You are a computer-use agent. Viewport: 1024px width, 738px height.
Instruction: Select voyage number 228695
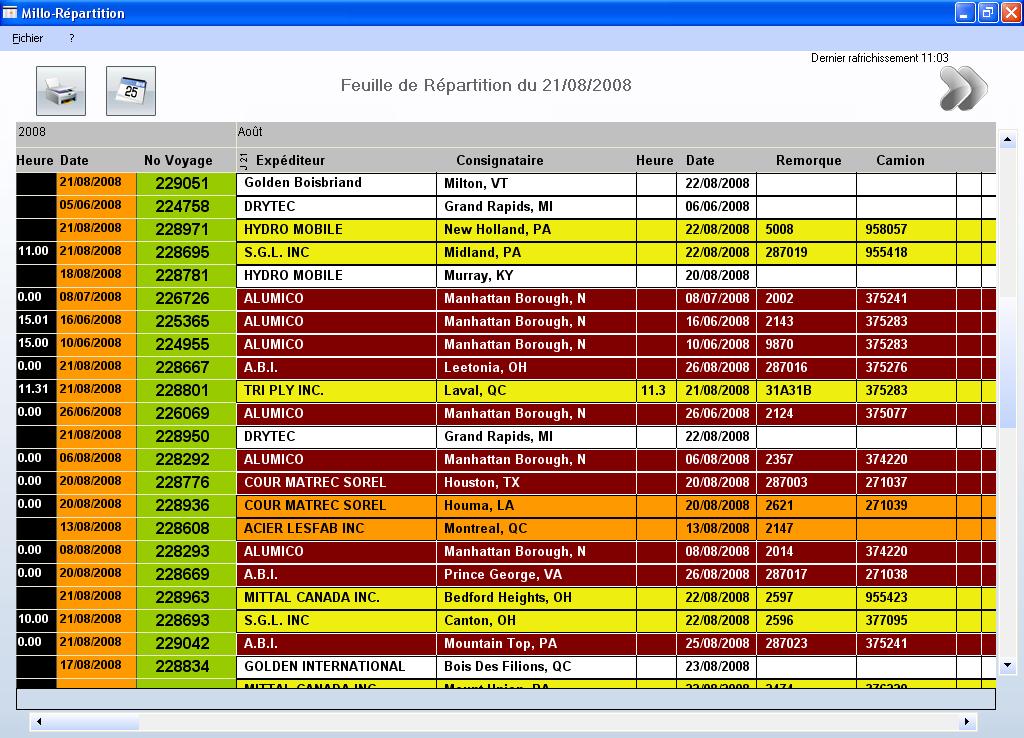tap(185, 252)
